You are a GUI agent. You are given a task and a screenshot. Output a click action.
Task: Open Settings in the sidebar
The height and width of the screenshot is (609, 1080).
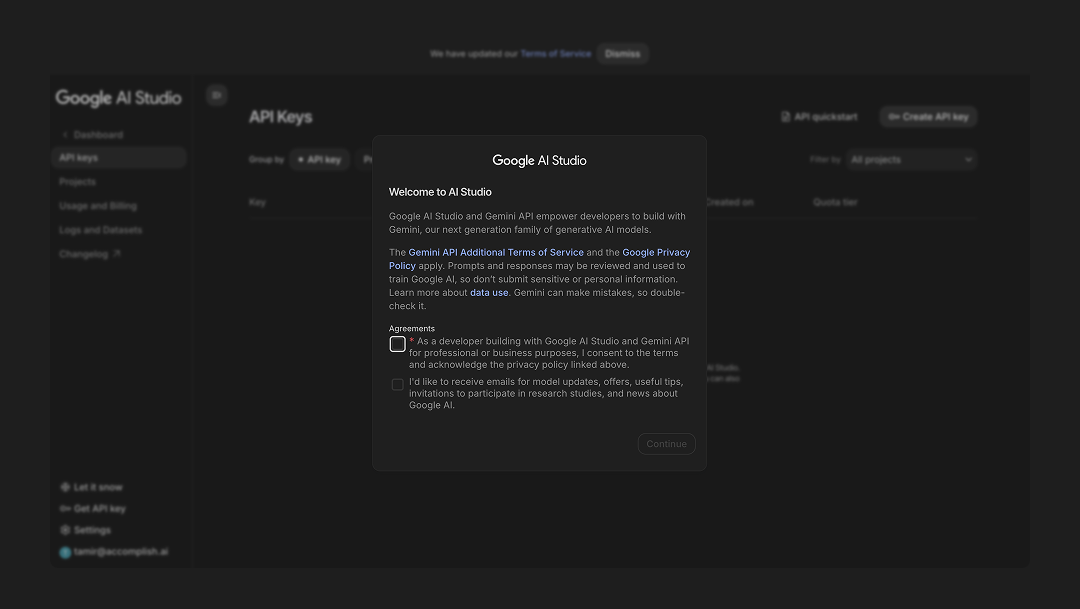tap(85, 530)
